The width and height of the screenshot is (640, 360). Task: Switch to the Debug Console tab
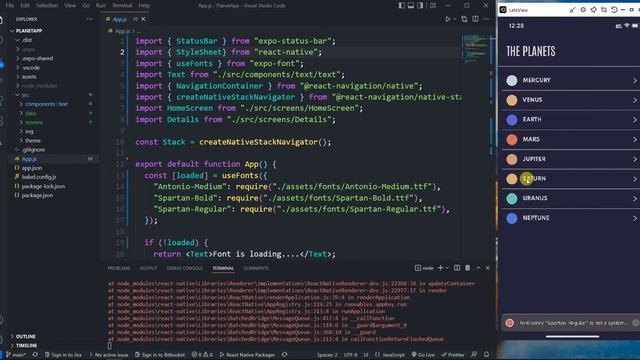click(184, 268)
